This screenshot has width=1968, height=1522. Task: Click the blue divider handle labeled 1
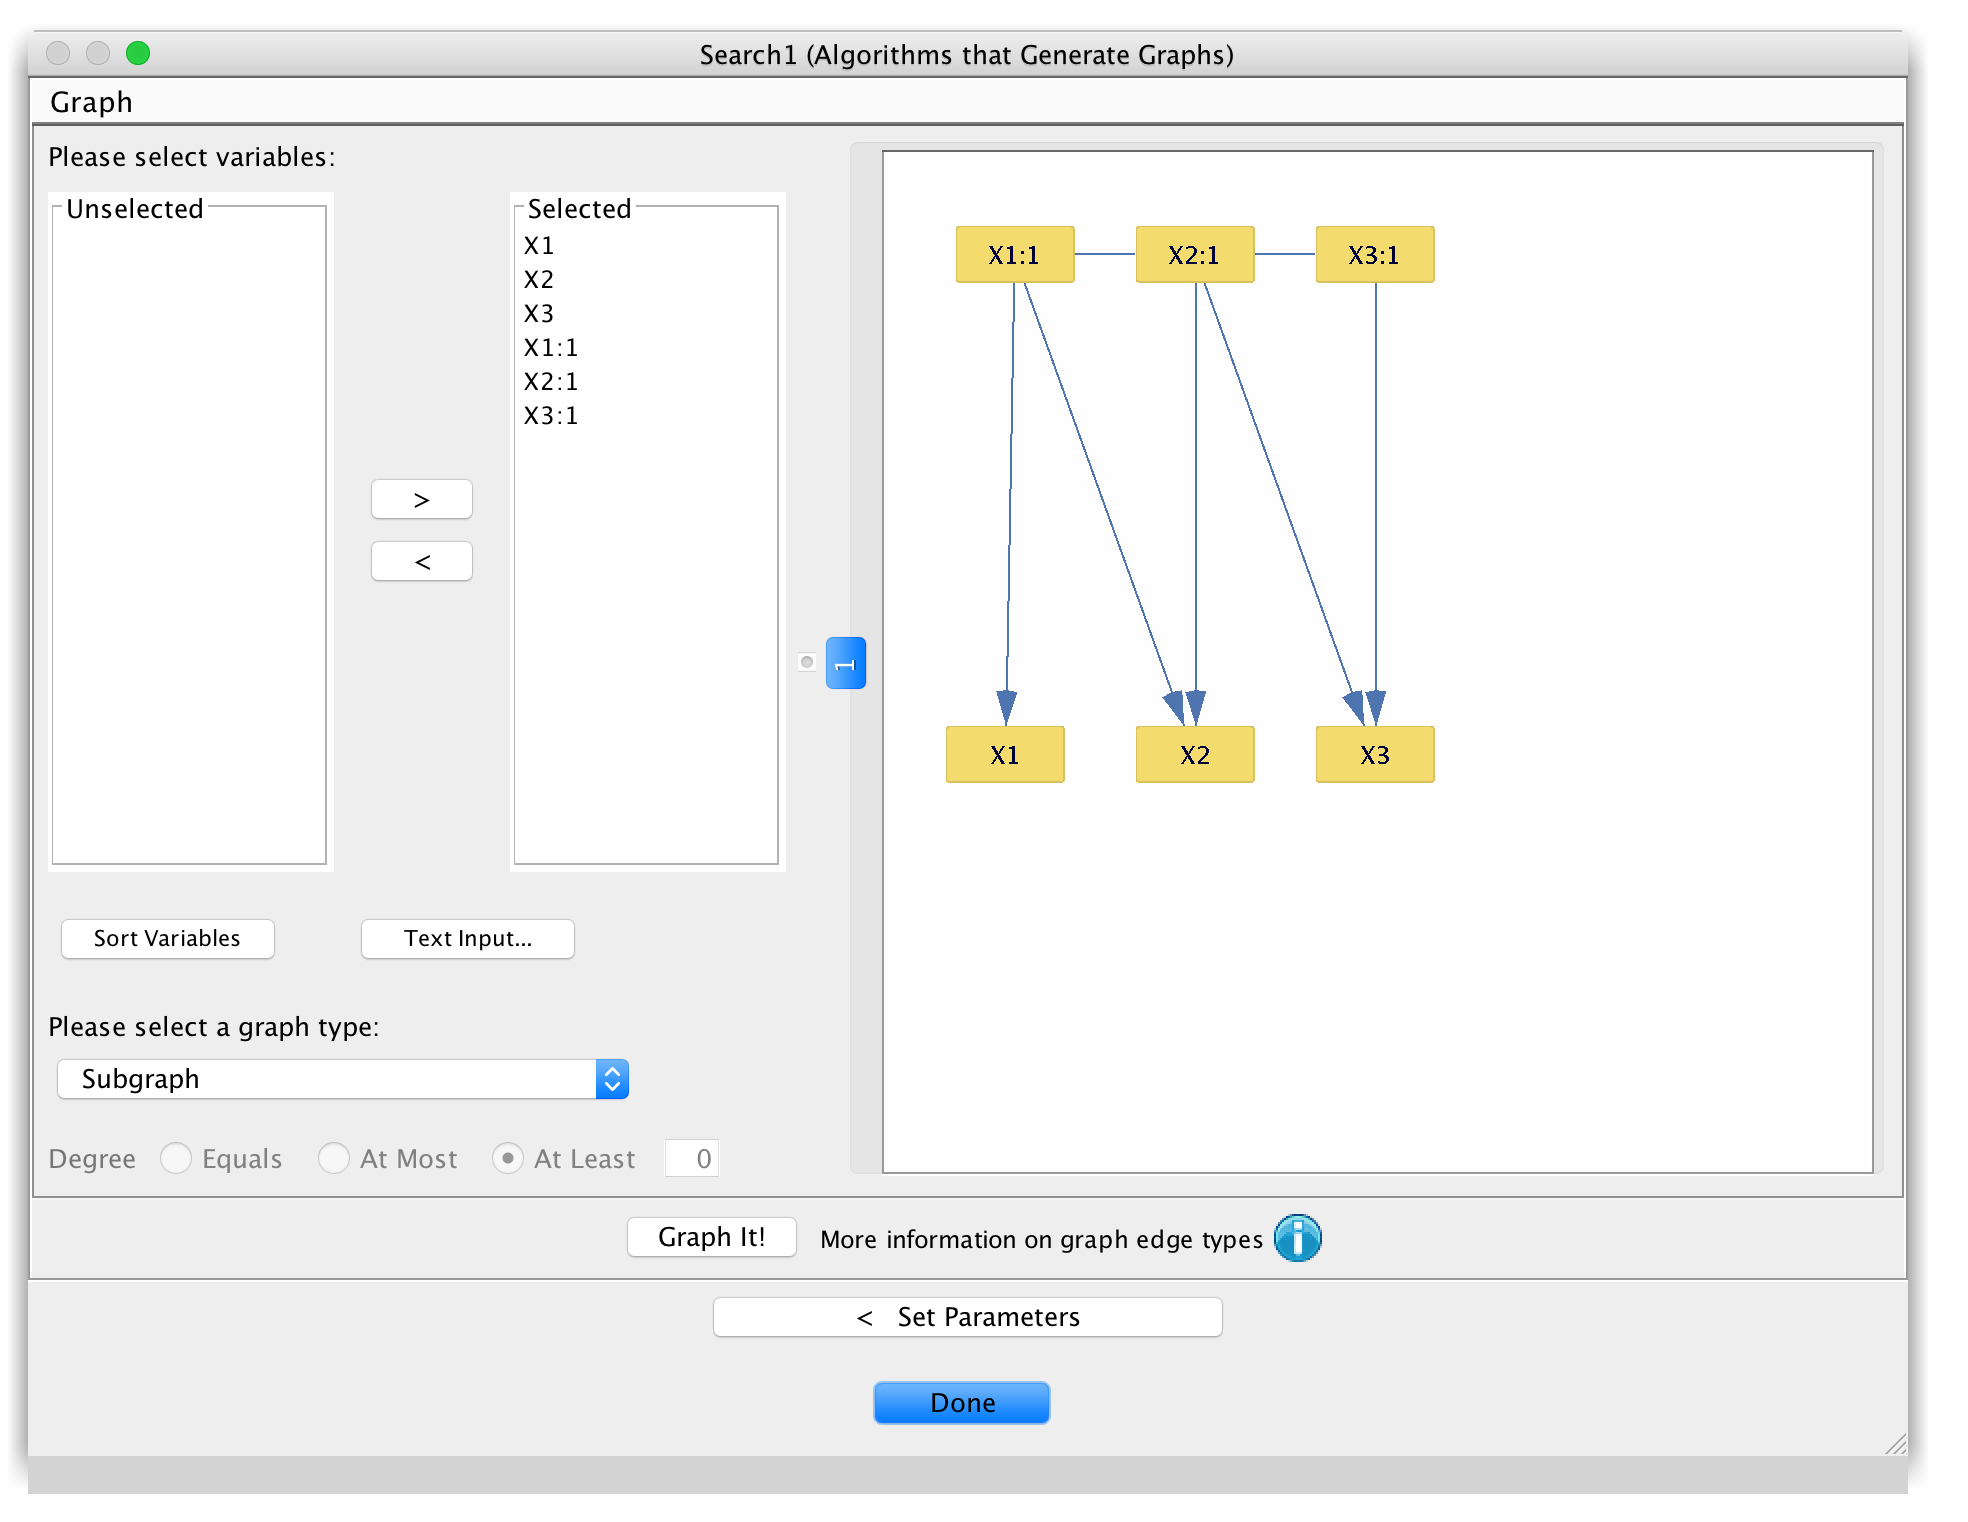[846, 663]
